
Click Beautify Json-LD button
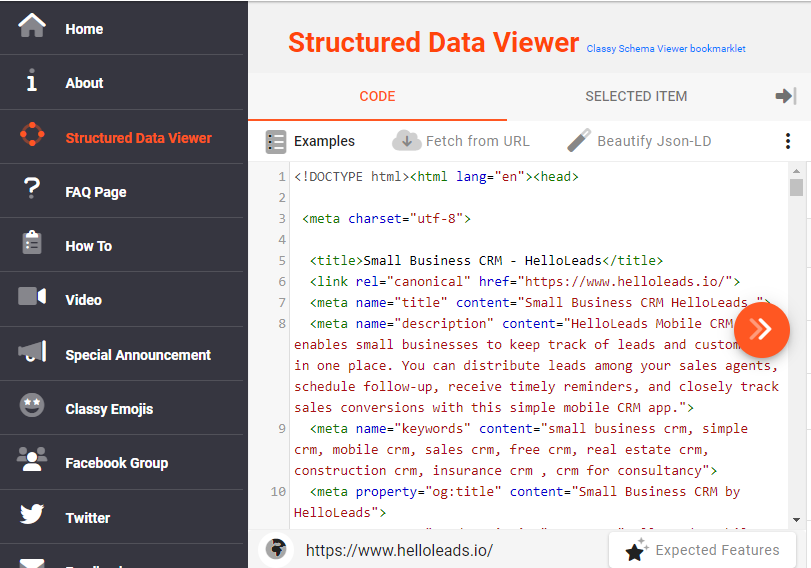pos(640,141)
